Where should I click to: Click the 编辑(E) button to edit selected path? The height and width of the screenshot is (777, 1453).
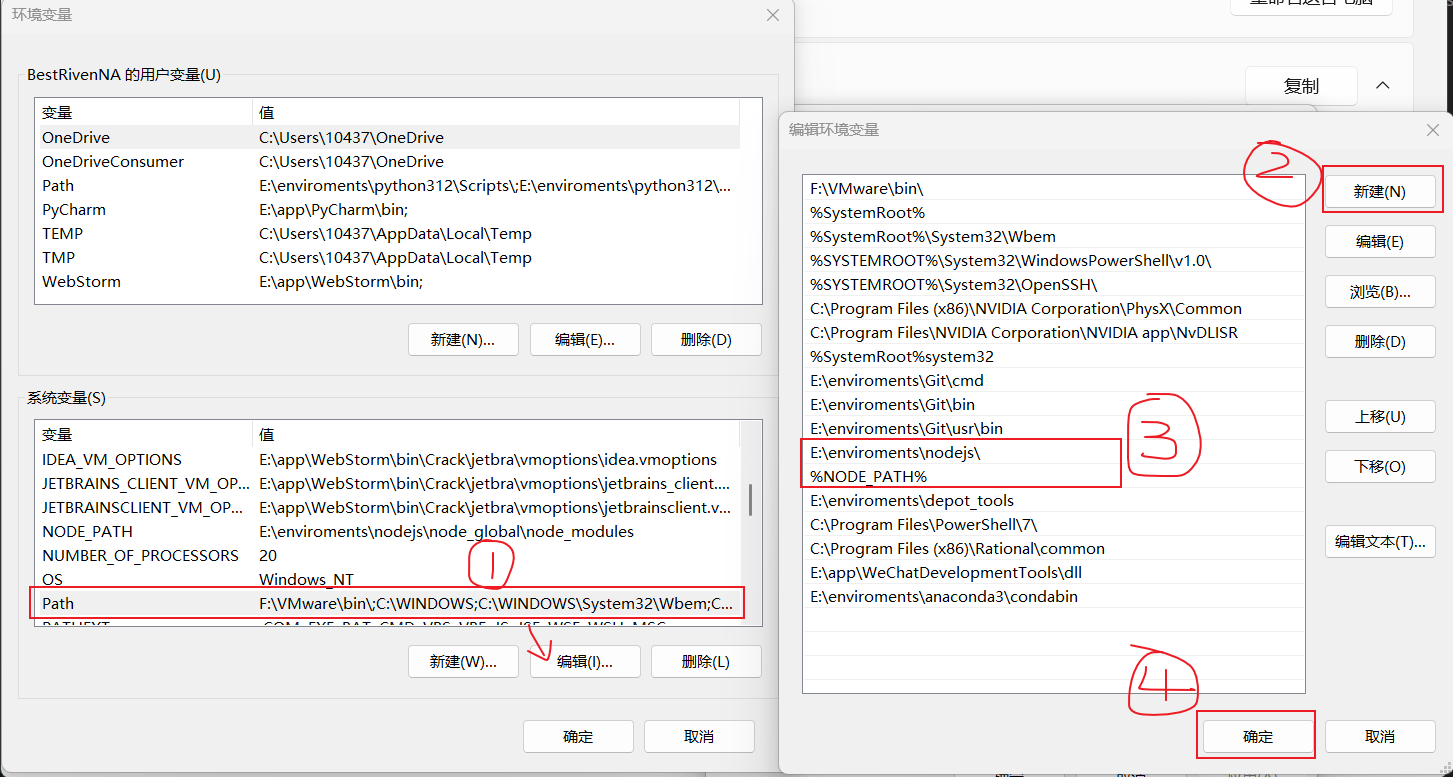coord(1380,241)
